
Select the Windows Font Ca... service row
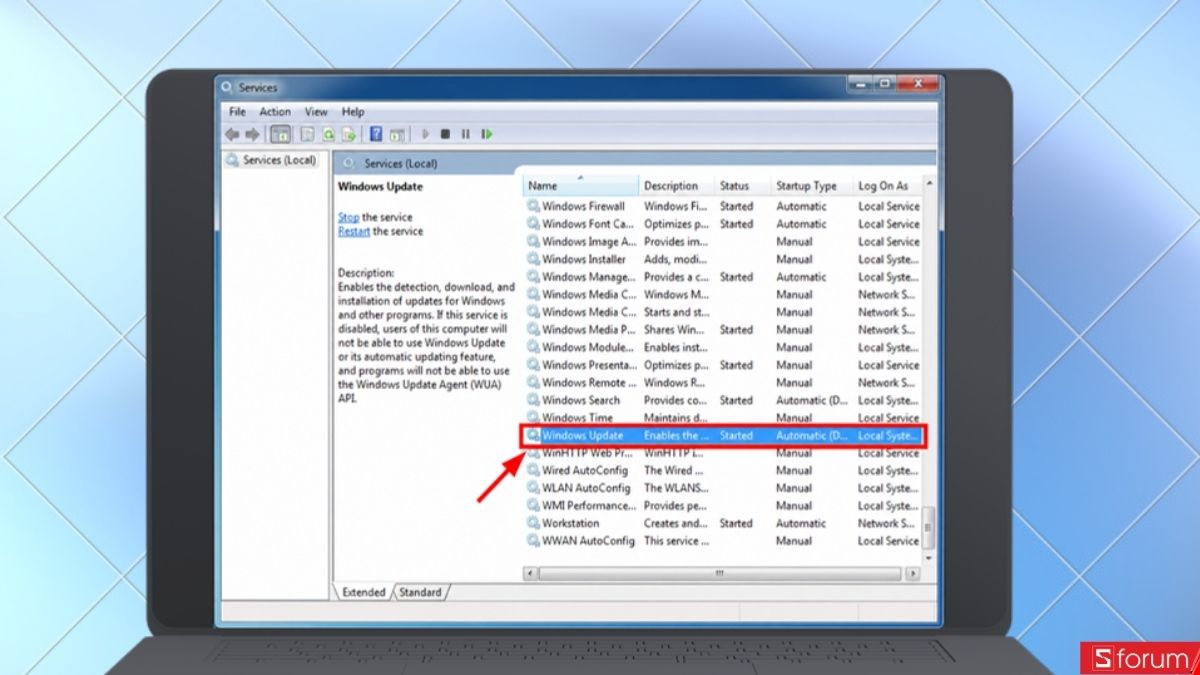click(x=722, y=224)
